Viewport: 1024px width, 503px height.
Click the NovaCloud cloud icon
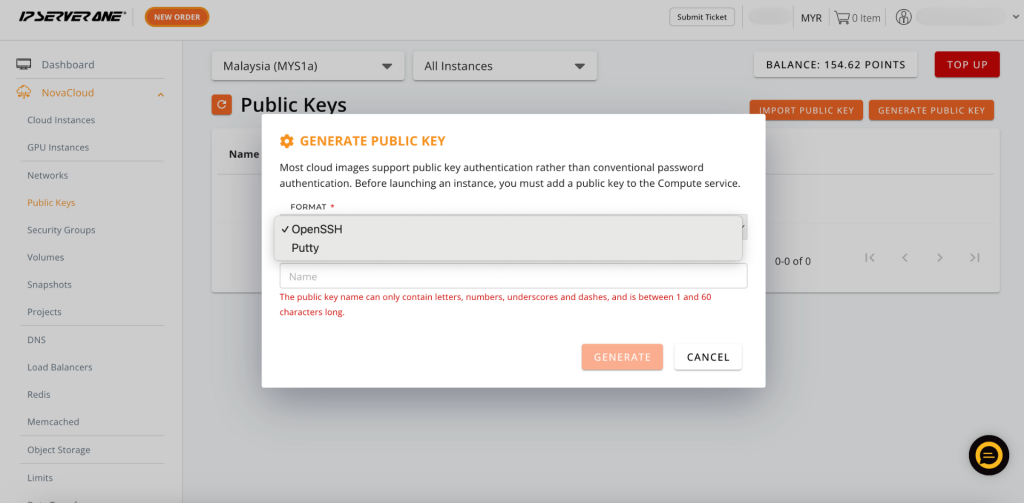tap(24, 93)
